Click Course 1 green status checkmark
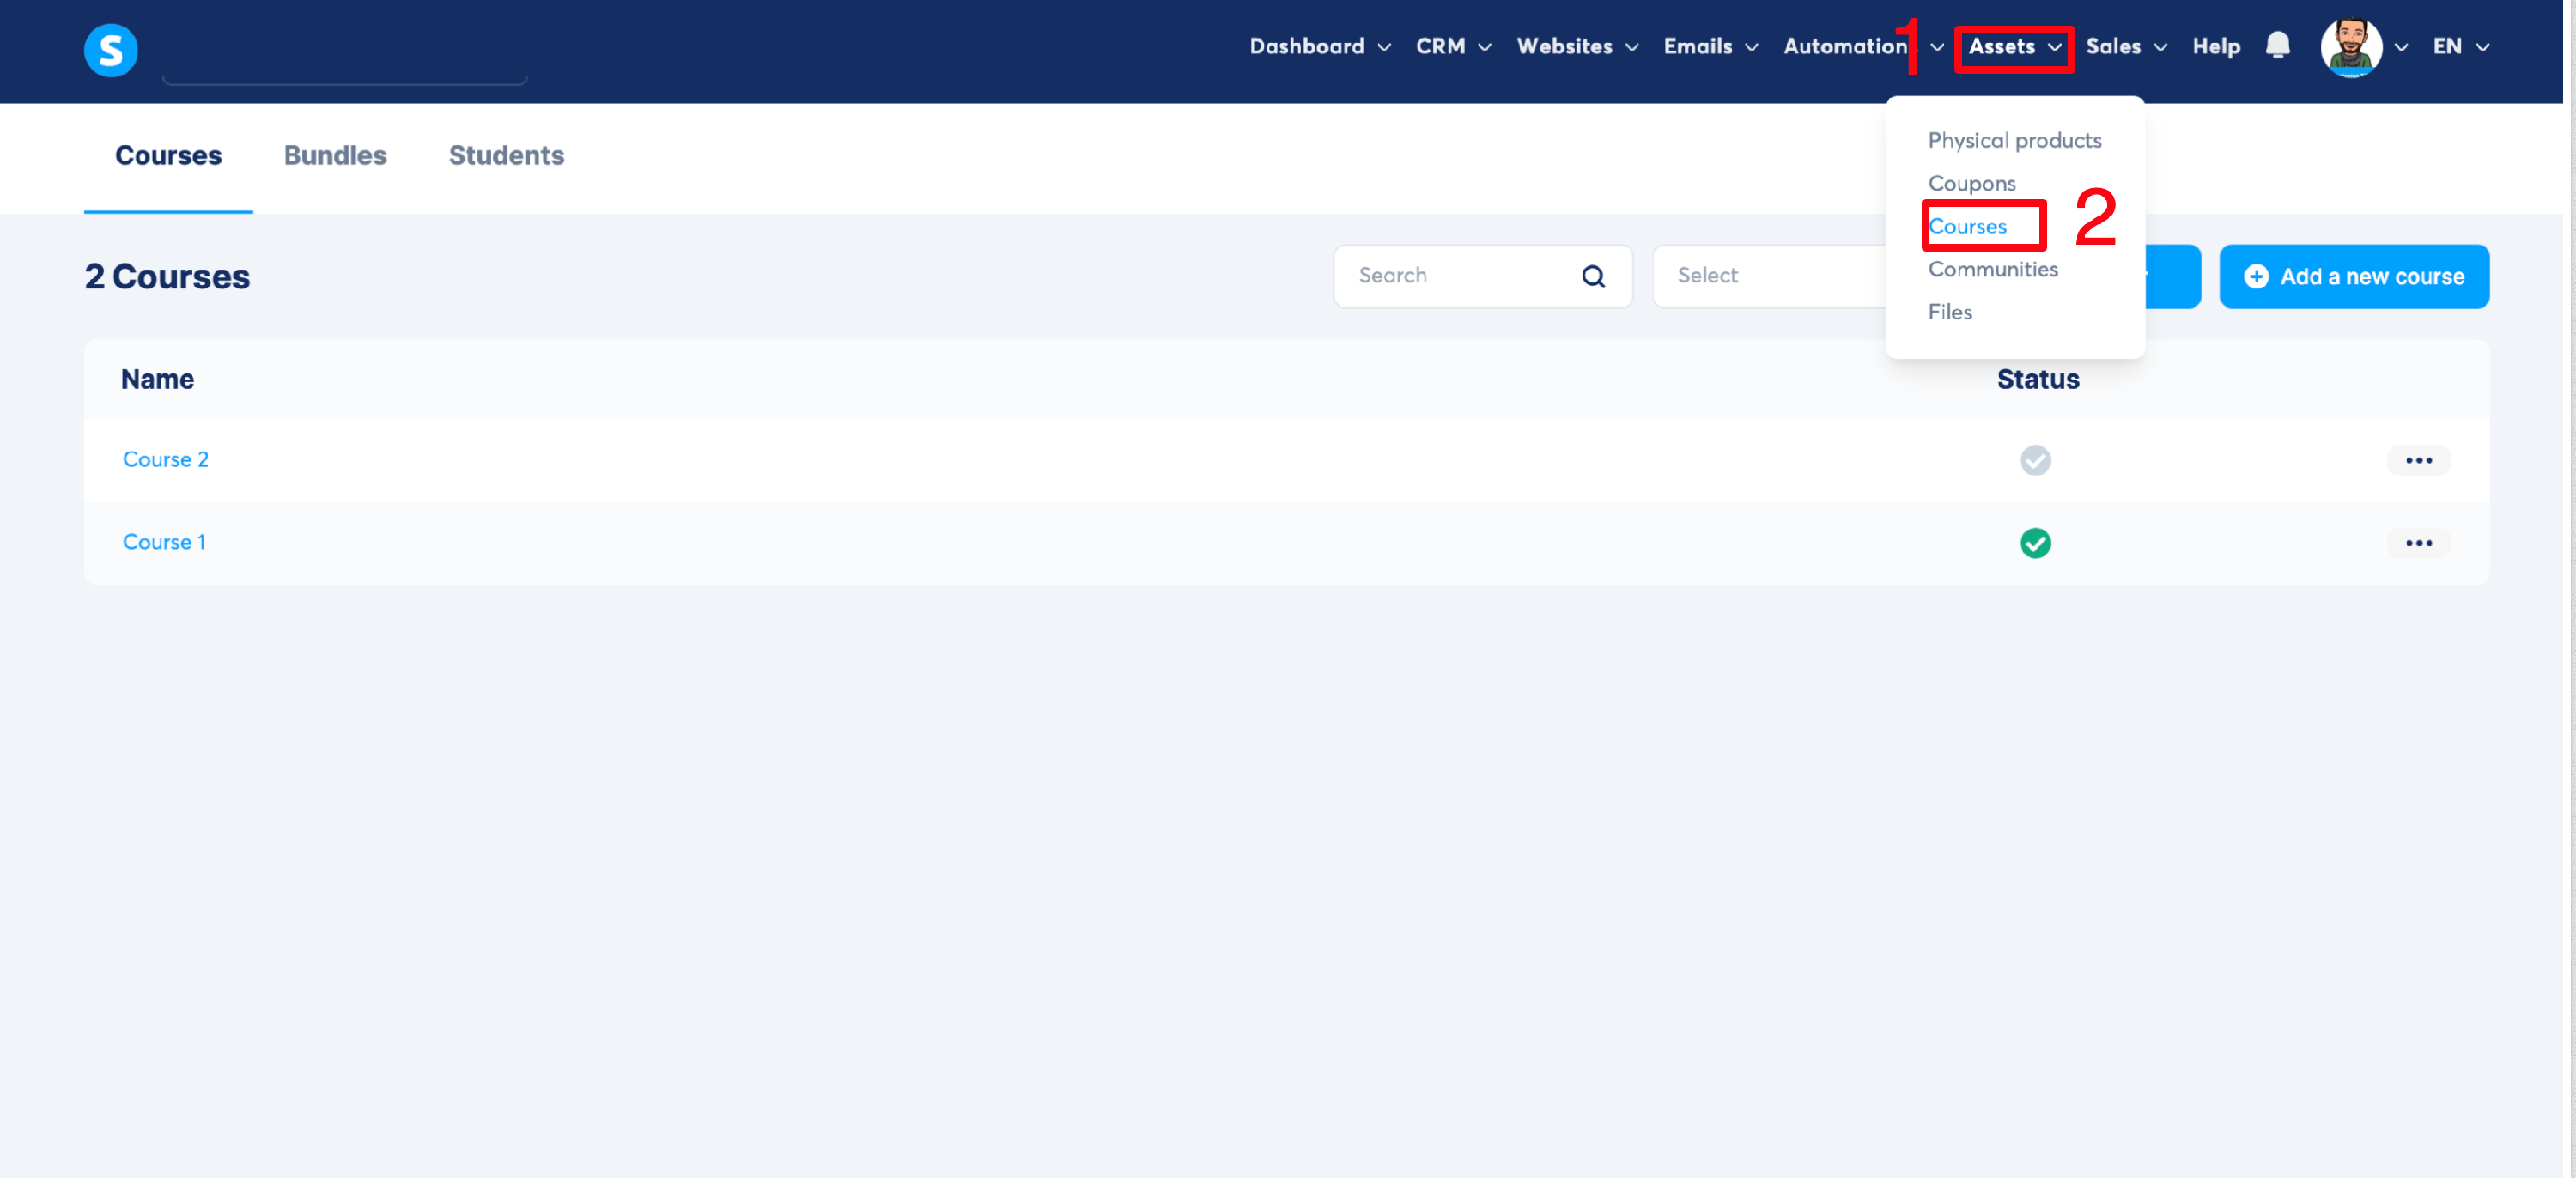 2035,543
